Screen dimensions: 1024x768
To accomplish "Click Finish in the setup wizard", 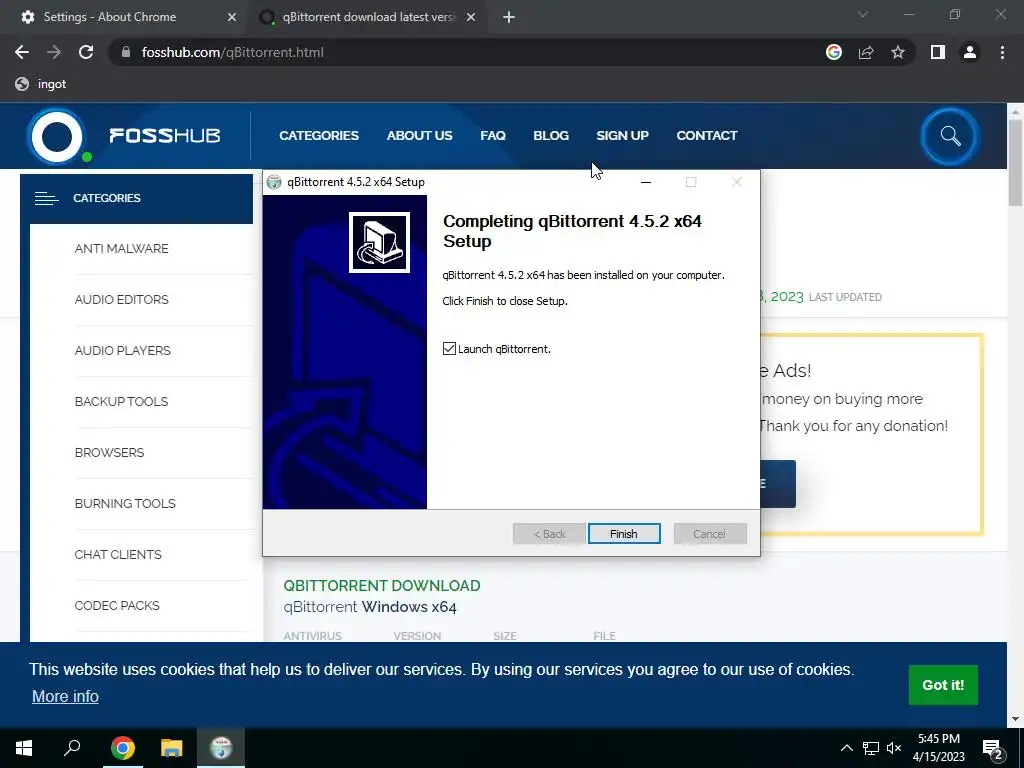I will [624, 534].
